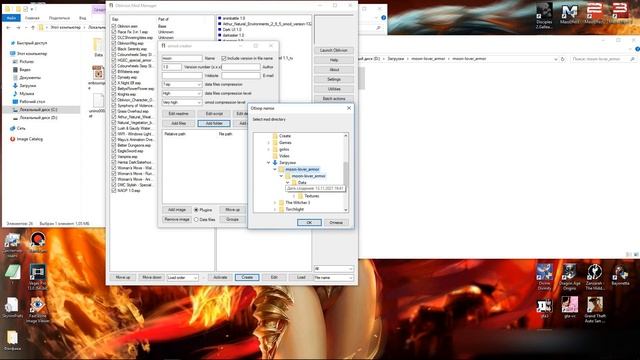Uncheck Vampire.esp in the plugin list
This screenshot has height=360, width=640.
point(114,156)
